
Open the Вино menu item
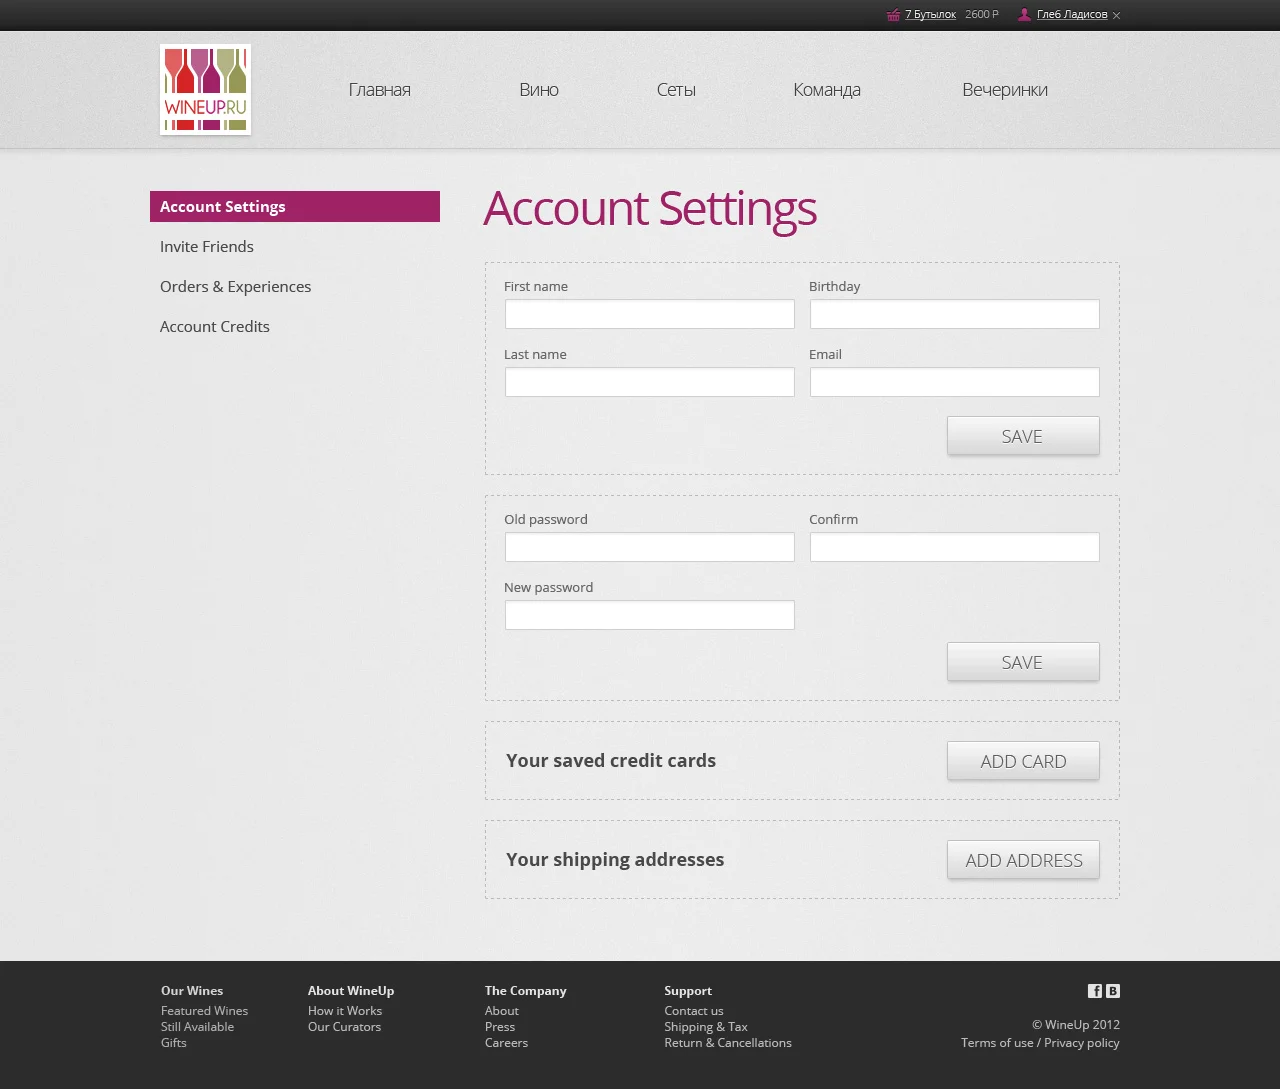click(538, 89)
